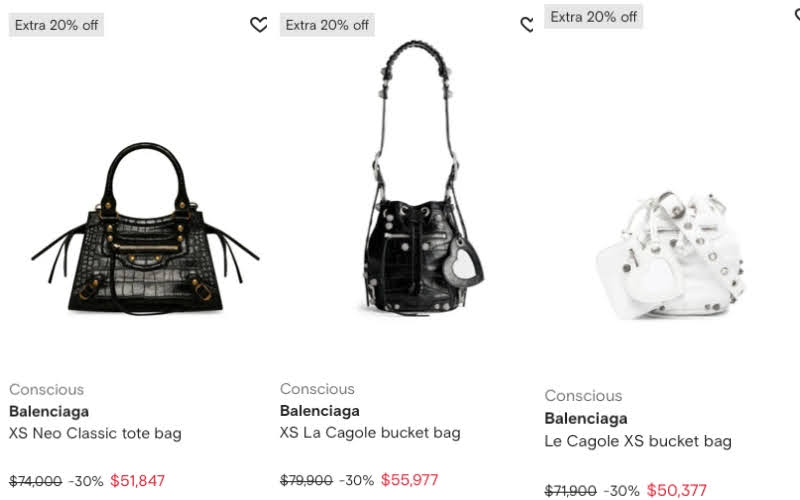Add XS Neo Classic tote to wishlist

coord(259,24)
